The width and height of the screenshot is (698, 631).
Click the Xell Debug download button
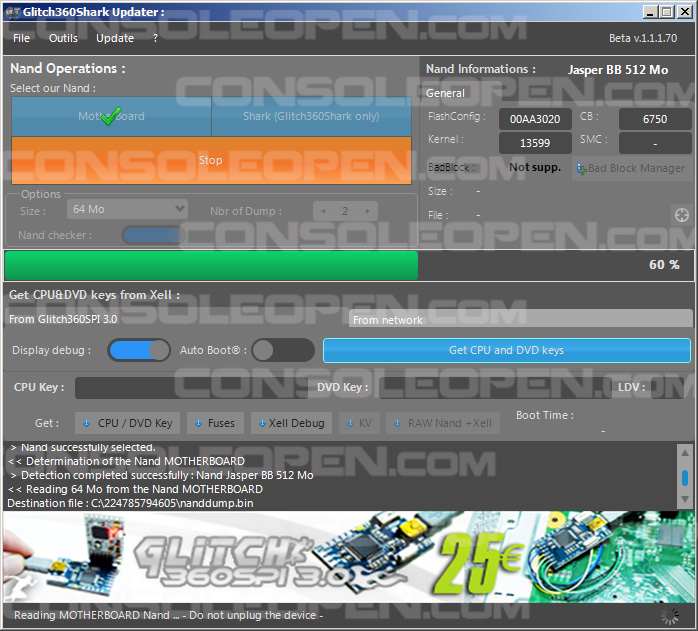click(290, 423)
